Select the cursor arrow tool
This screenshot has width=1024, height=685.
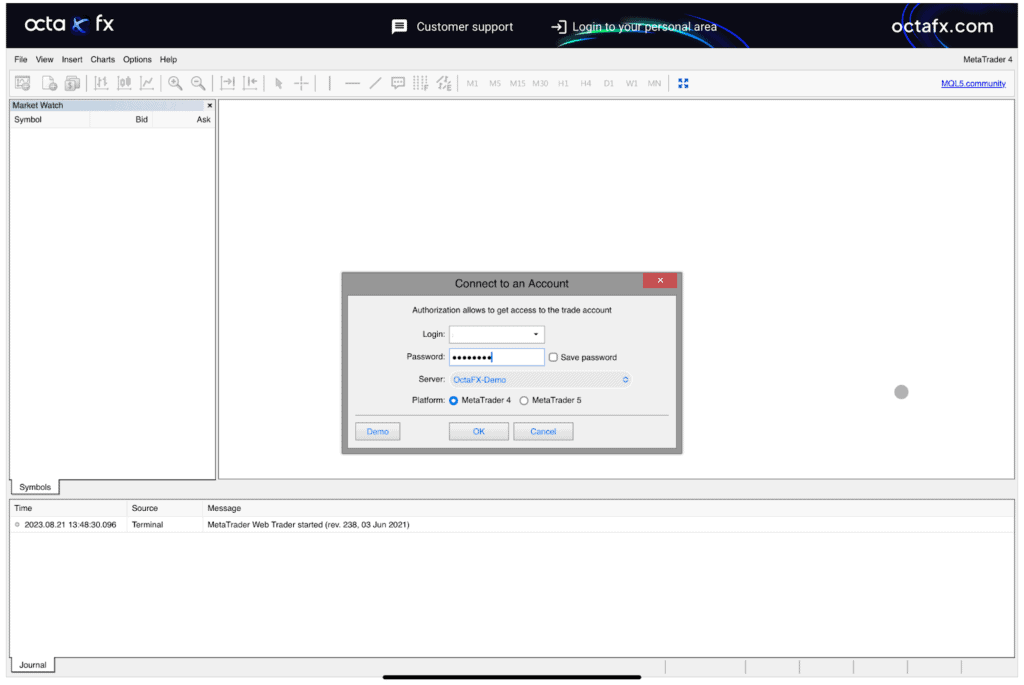point(279,83)
